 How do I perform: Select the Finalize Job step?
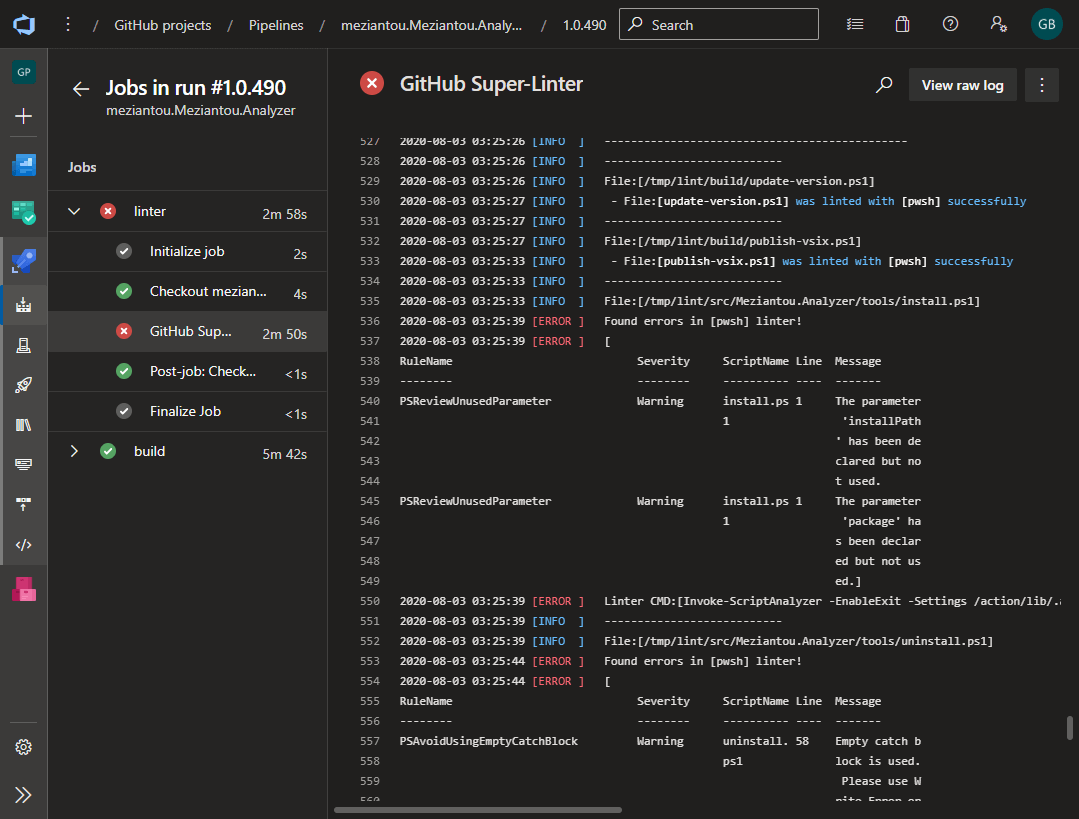tap(185, 412)
